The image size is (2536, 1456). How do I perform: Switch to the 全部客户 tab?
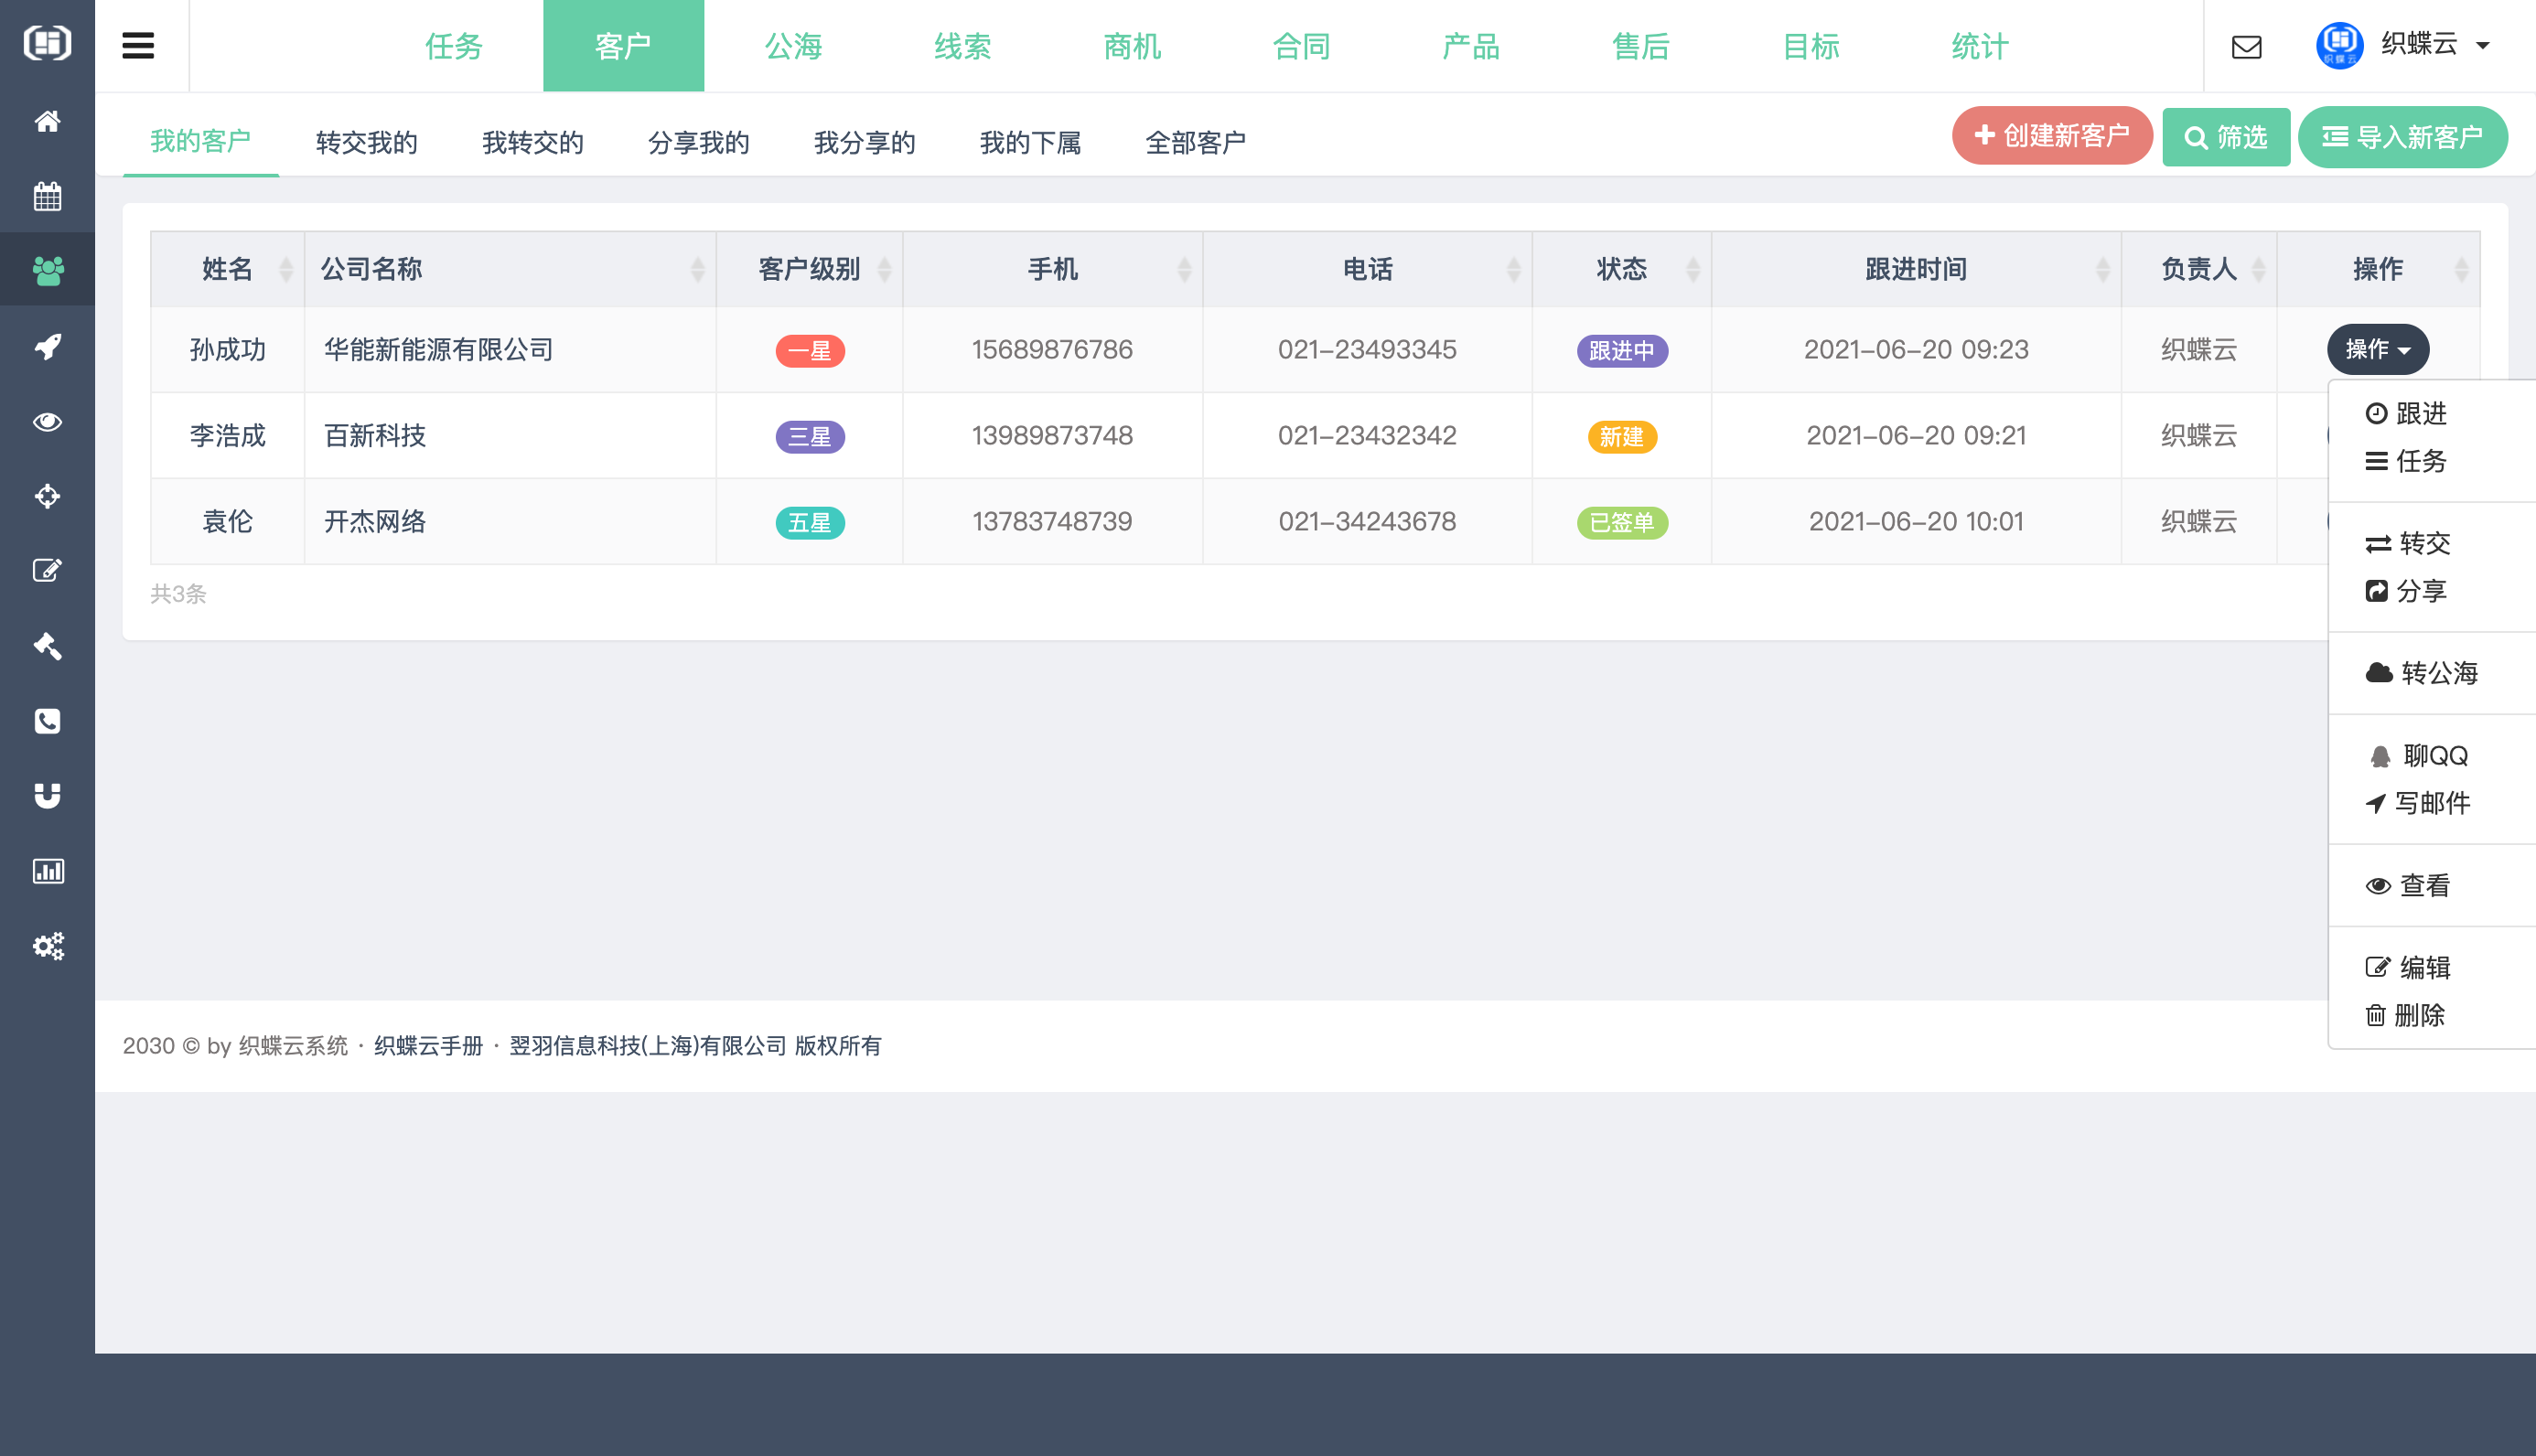[1196, 142]
